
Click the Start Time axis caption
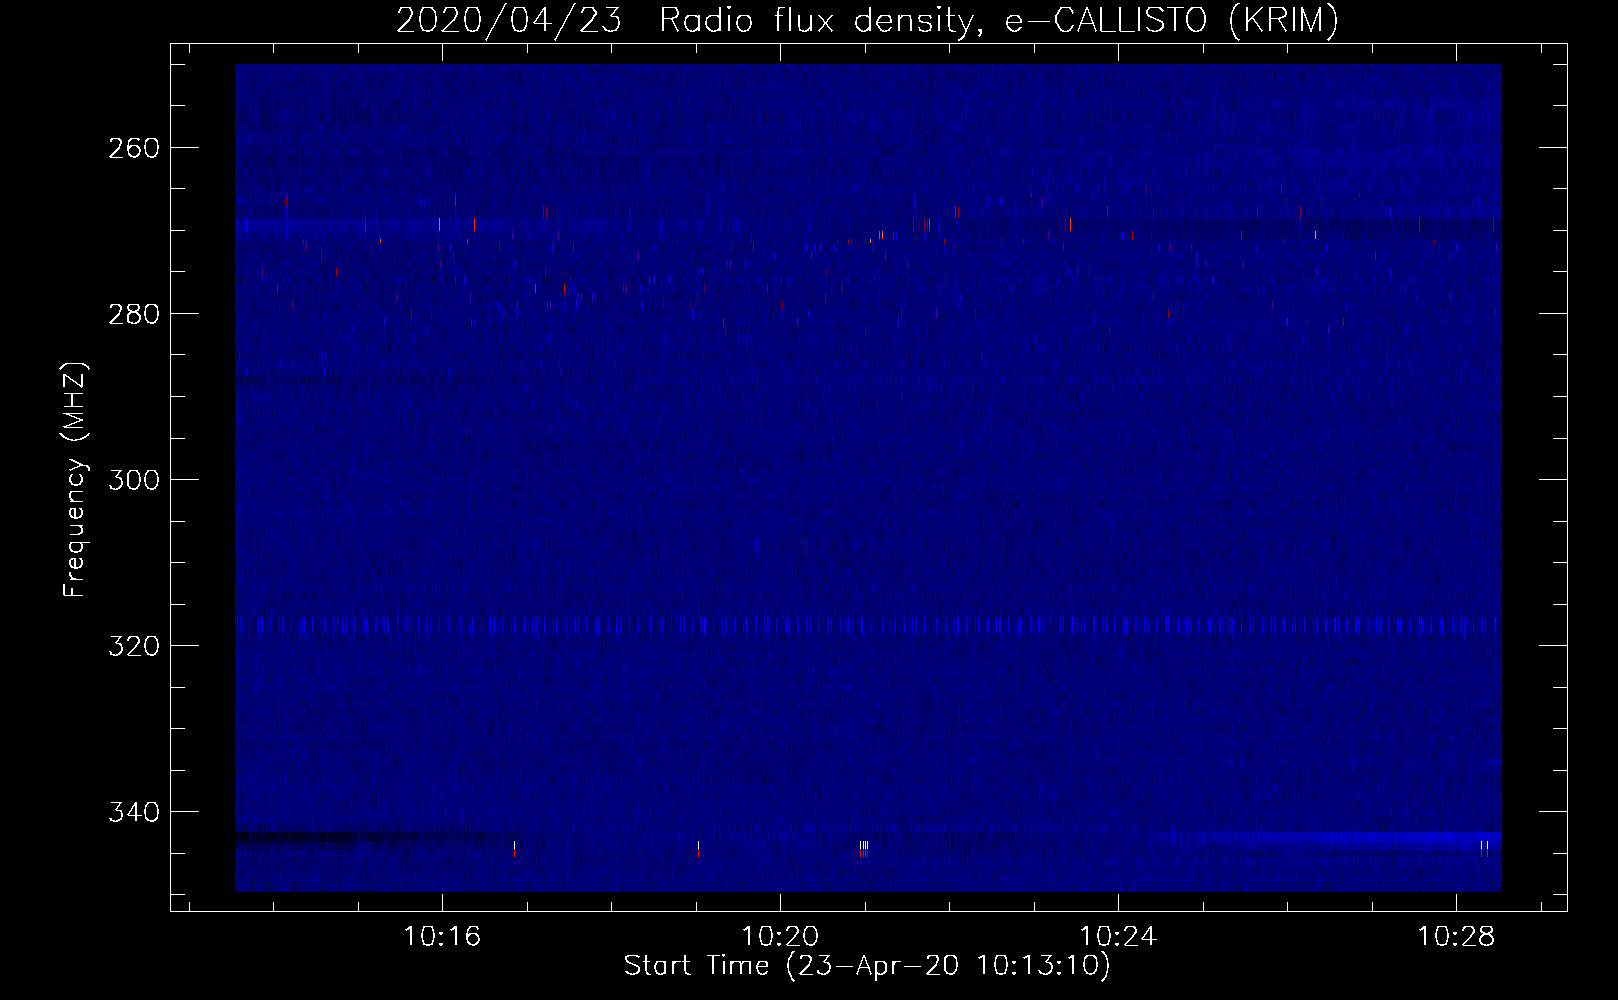[x=867, y=966]
